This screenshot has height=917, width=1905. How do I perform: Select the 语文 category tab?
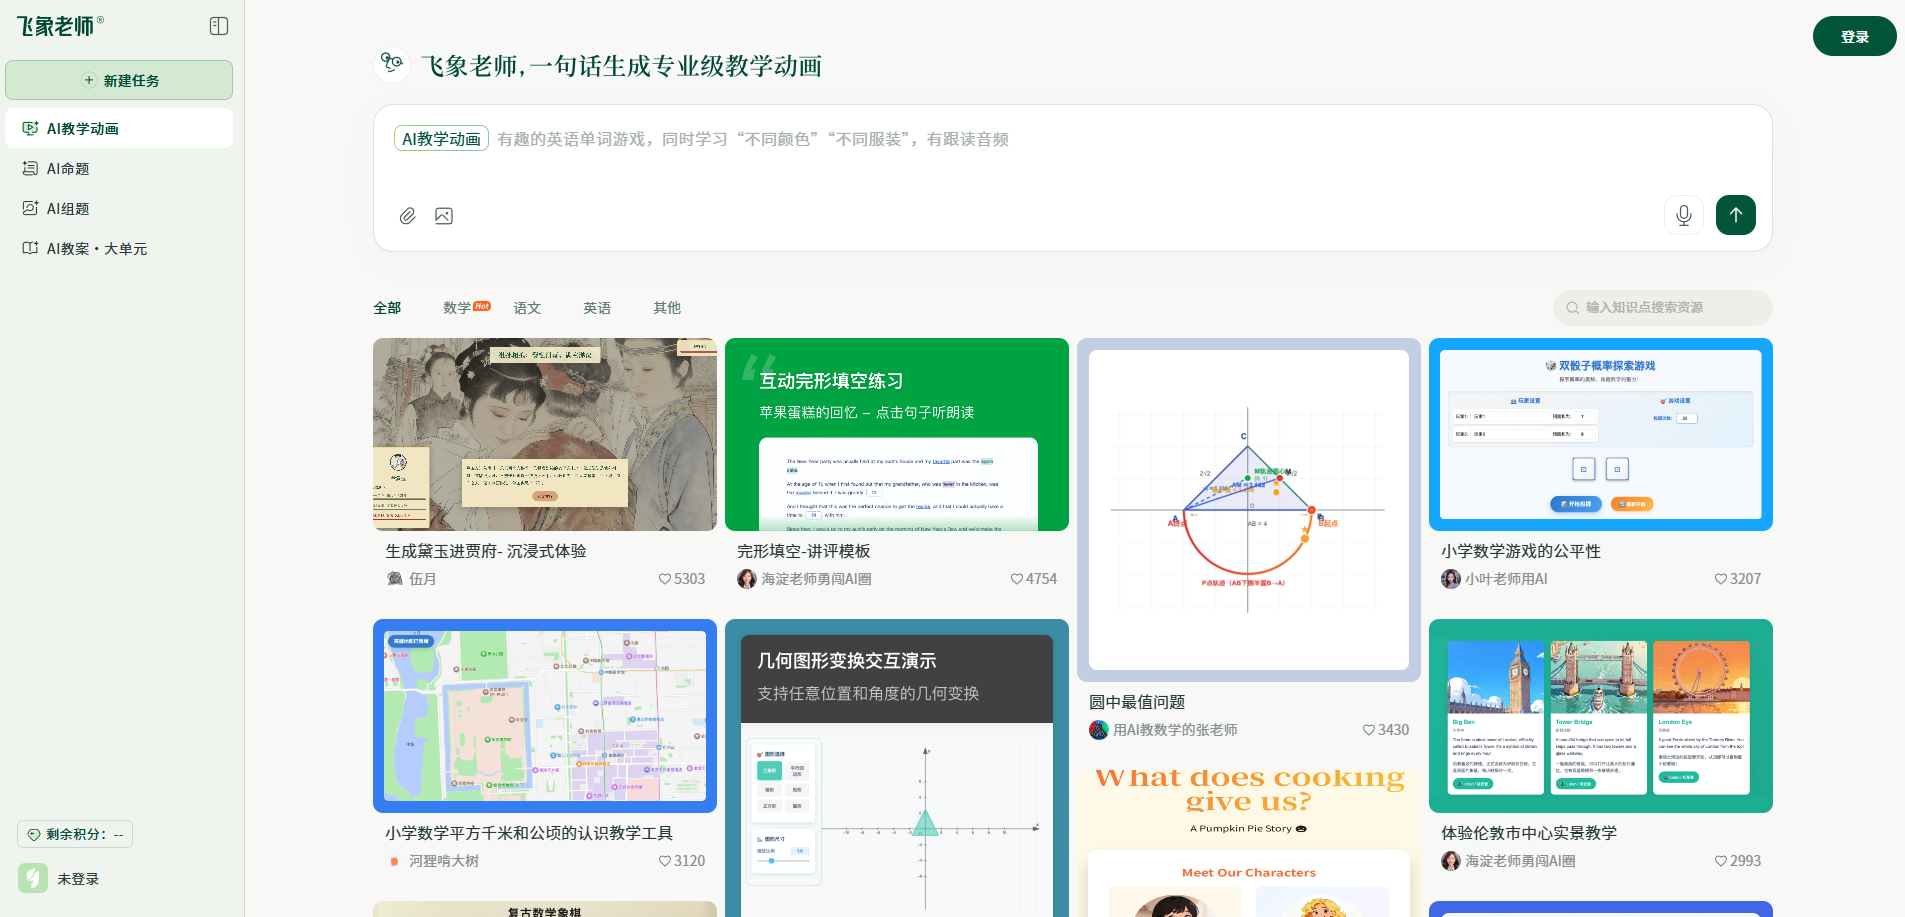(x=527, y=308)
